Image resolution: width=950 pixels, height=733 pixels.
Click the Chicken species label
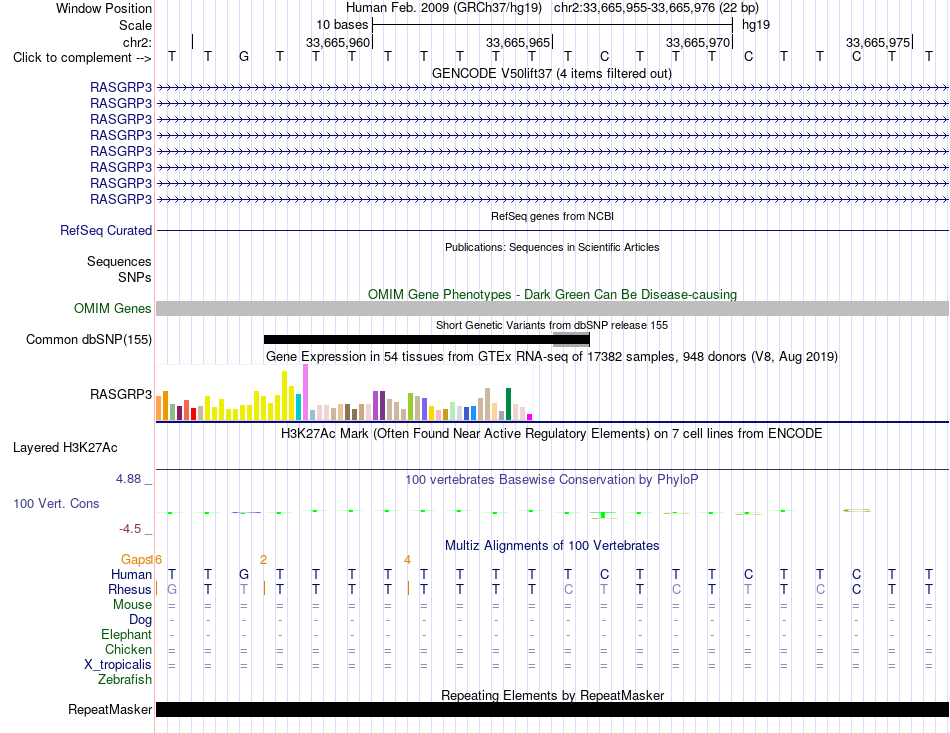(x=128, y=649)
